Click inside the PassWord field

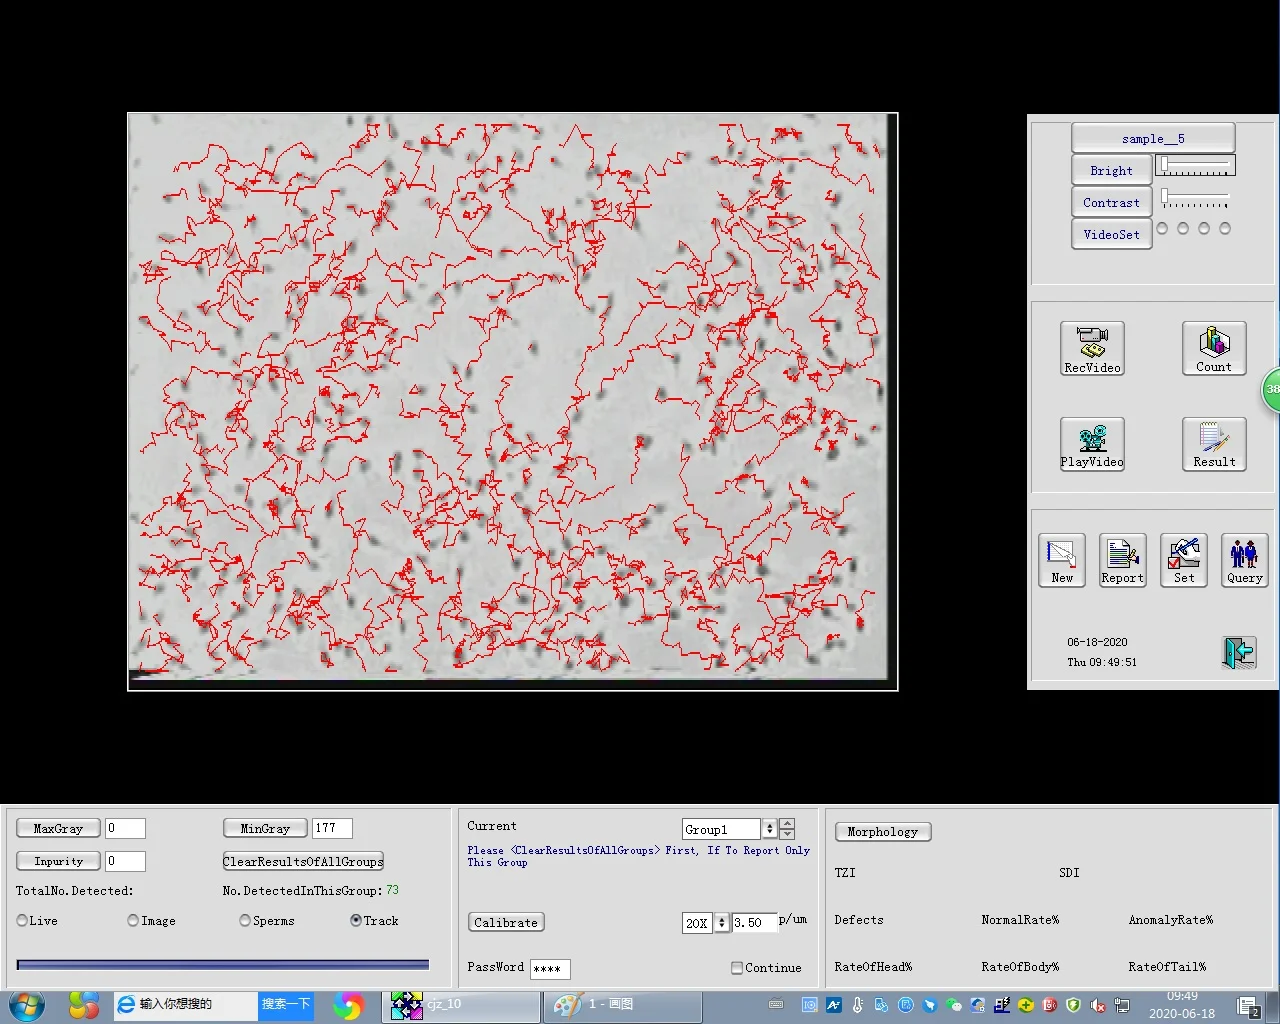coord(549,968)
